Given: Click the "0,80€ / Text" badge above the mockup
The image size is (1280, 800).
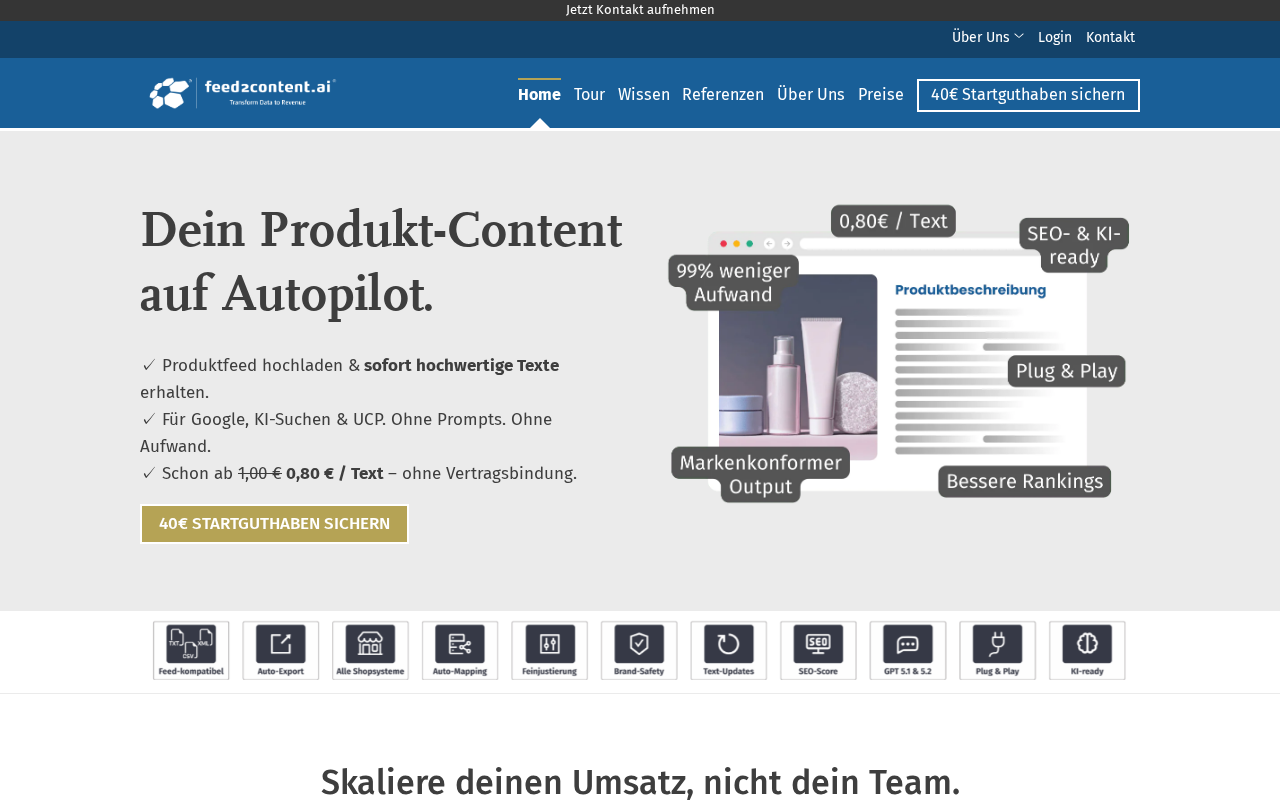Looking at the screenshot, I should coord(893,221).
